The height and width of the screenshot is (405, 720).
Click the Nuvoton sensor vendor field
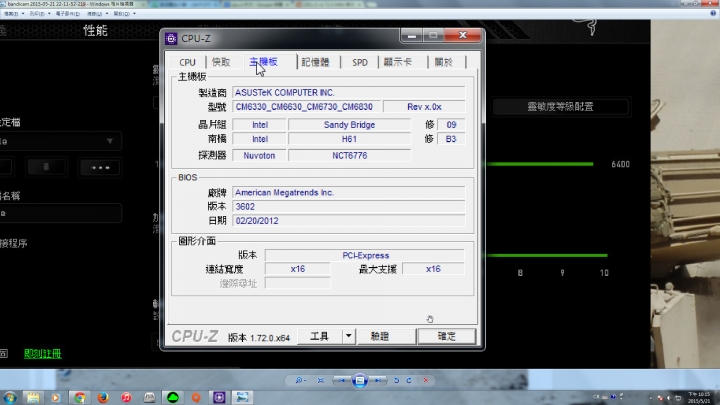coord(259,156)
